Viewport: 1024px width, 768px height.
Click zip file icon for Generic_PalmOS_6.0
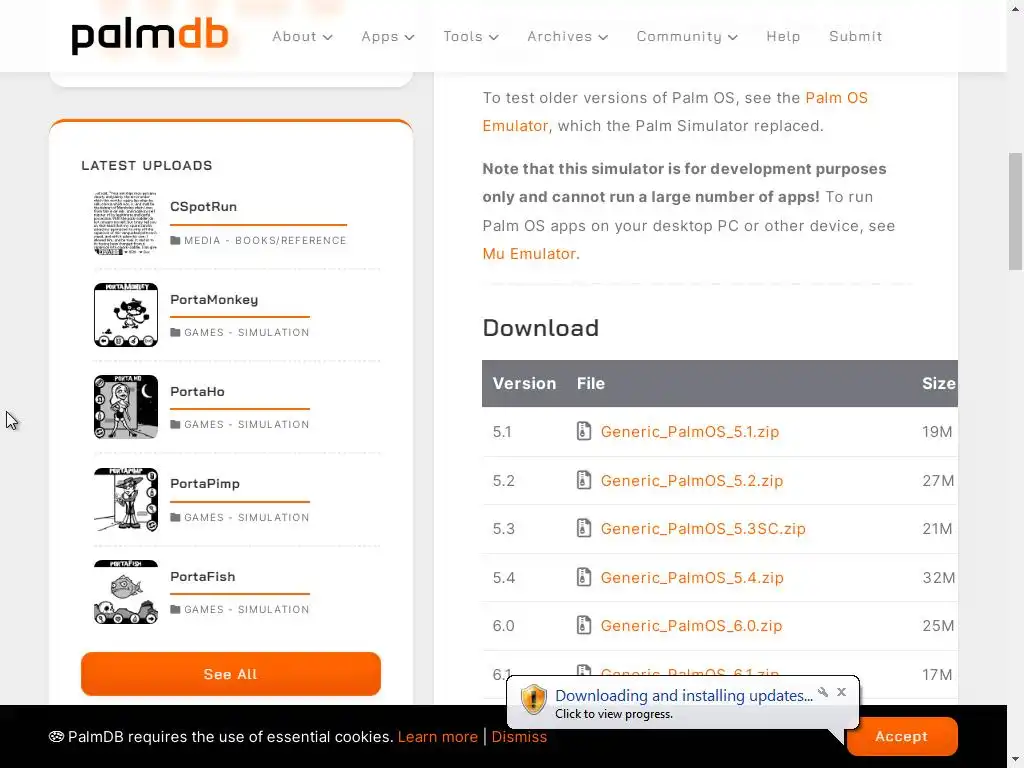click(x=584, y=625)
